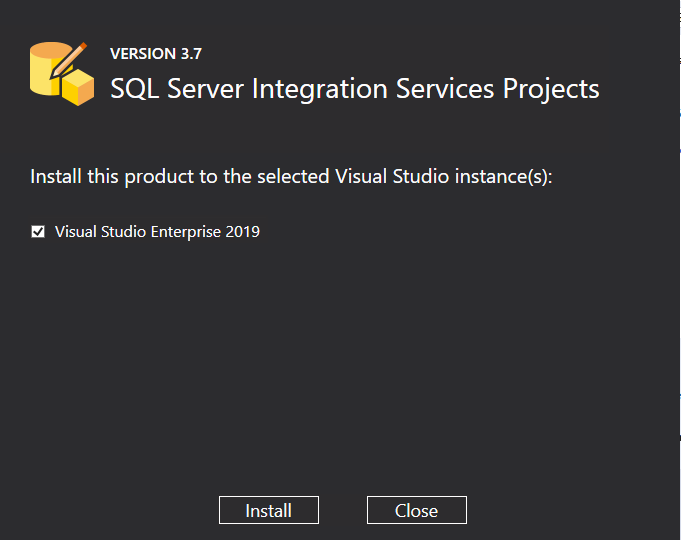The width and height of the screenshot is (681, 540).
Task: Click the checkmark box beside Visual Studio Enterprise
Action: point(38,232)
